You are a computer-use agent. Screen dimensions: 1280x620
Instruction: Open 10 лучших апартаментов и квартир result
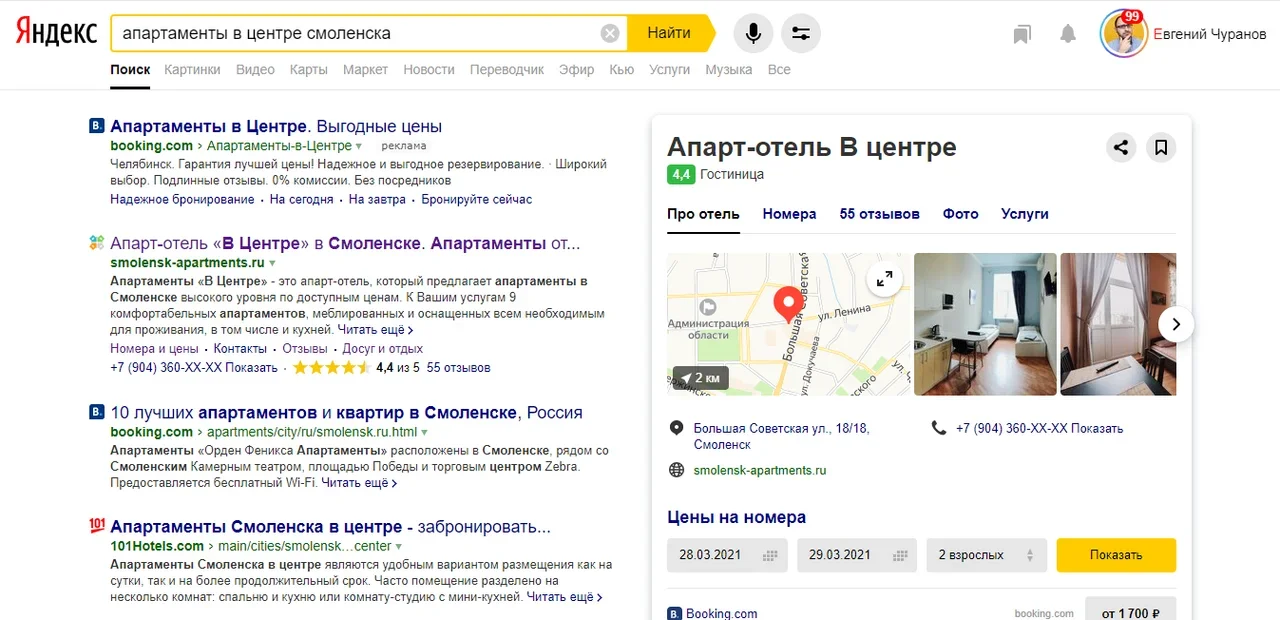point(346,412)
